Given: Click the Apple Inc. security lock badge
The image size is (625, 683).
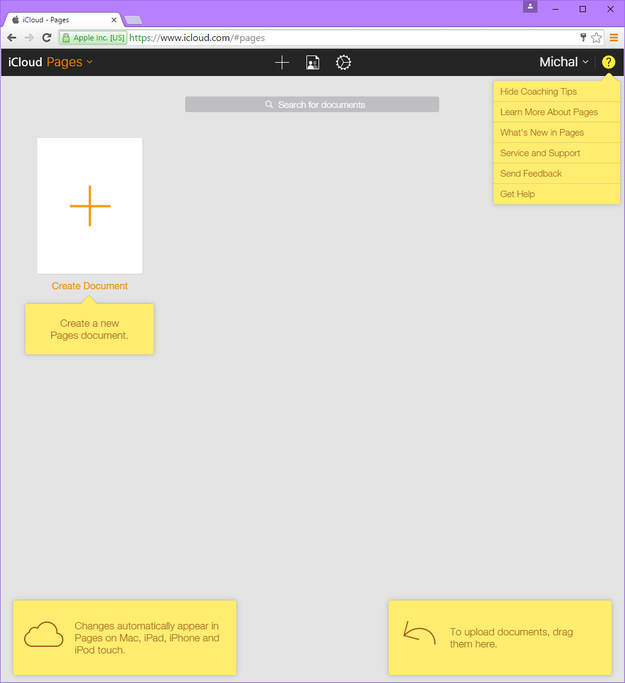Looking at the screenshot, I should pyautogui.click(x=93, y=38).
